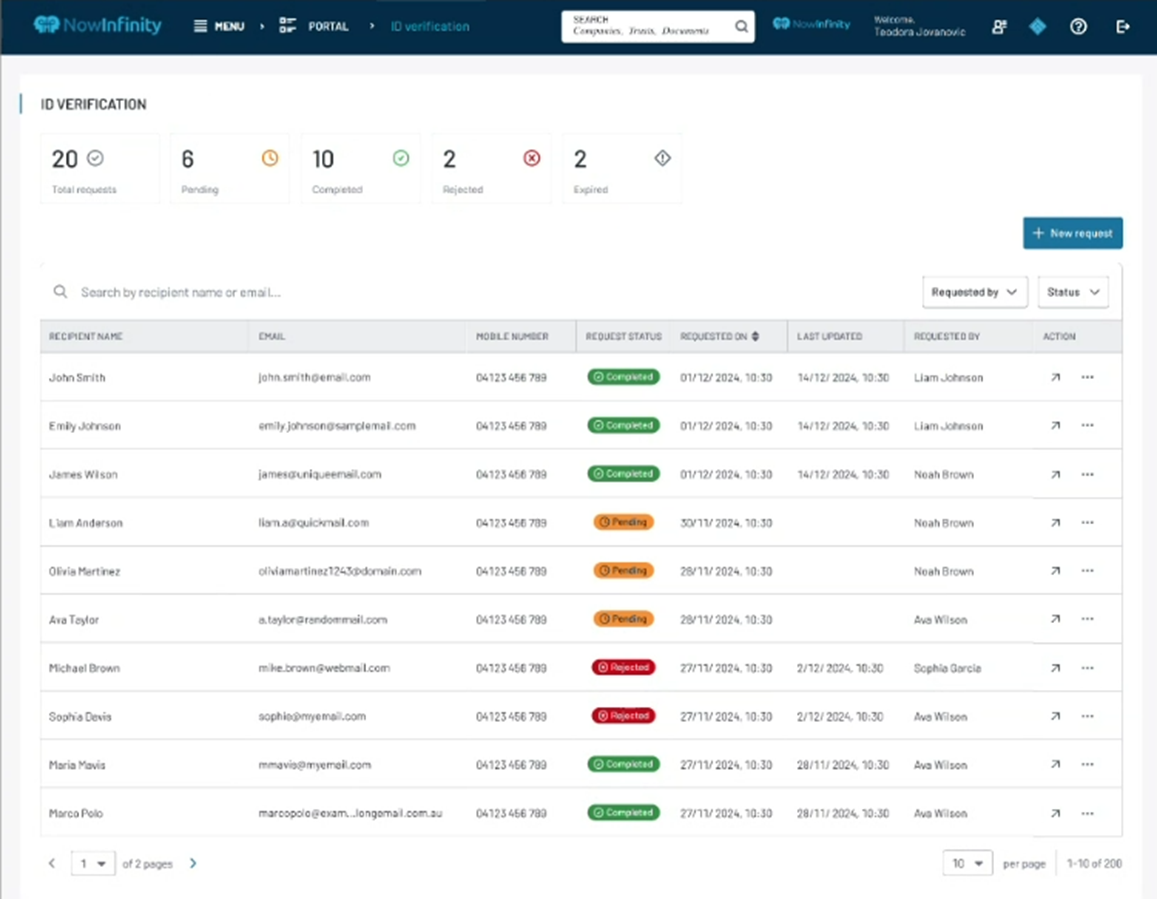The image size is (1157, 899).
Task: Click the magnifier icon in global search
Action: pos(741,27)
